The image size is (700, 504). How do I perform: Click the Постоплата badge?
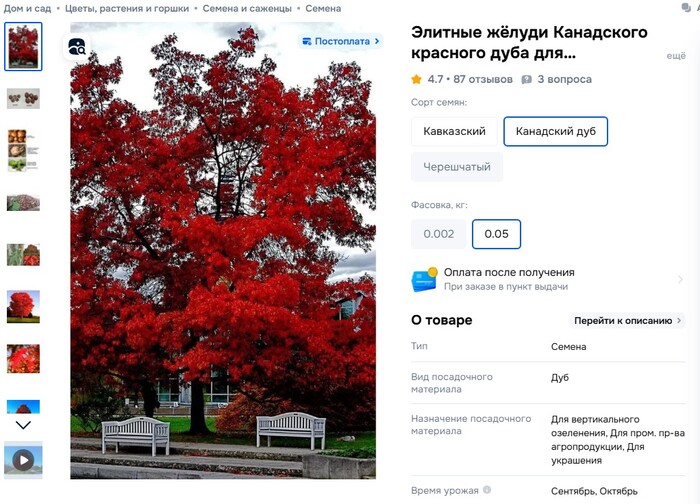340,41
